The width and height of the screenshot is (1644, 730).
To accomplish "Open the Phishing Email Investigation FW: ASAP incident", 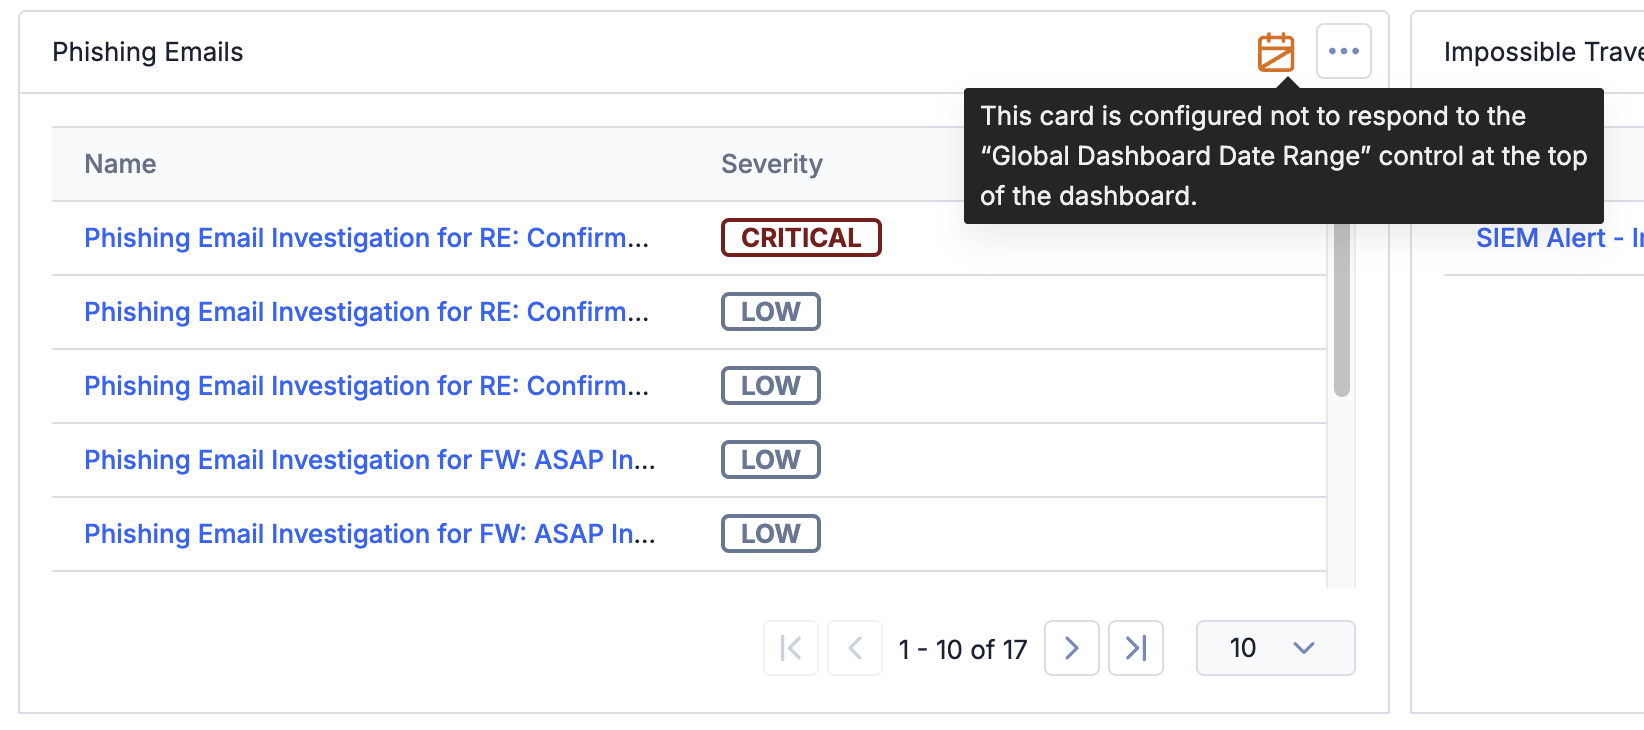I will (x=369, y=459).
